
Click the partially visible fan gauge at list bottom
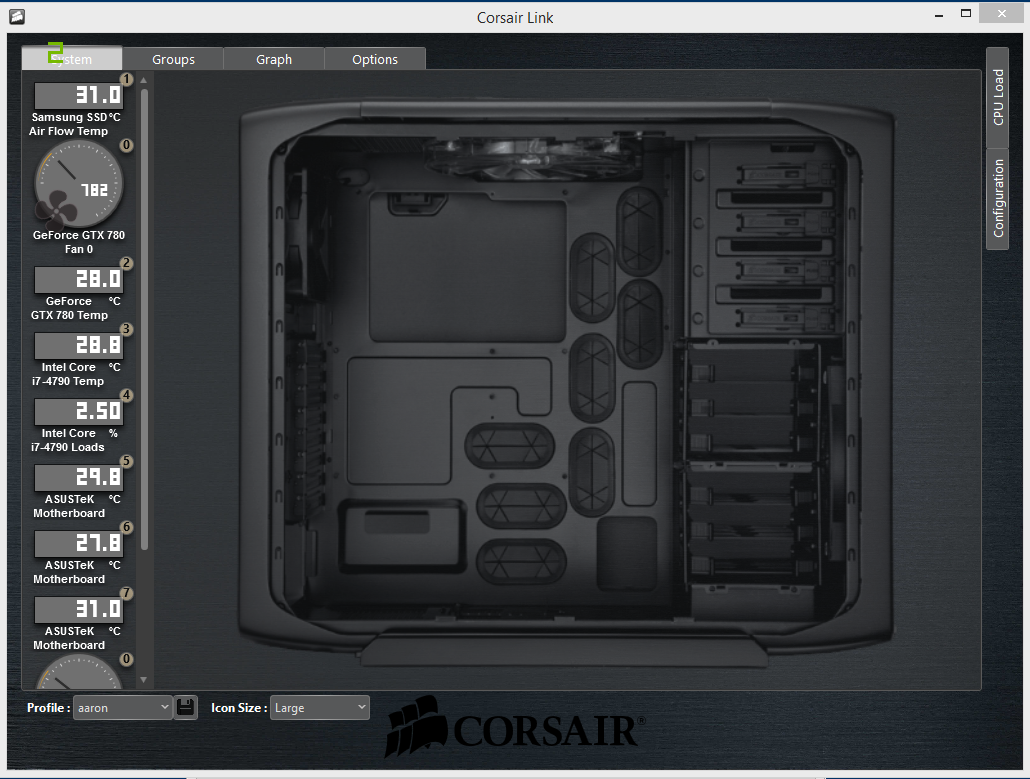(78, 673)
